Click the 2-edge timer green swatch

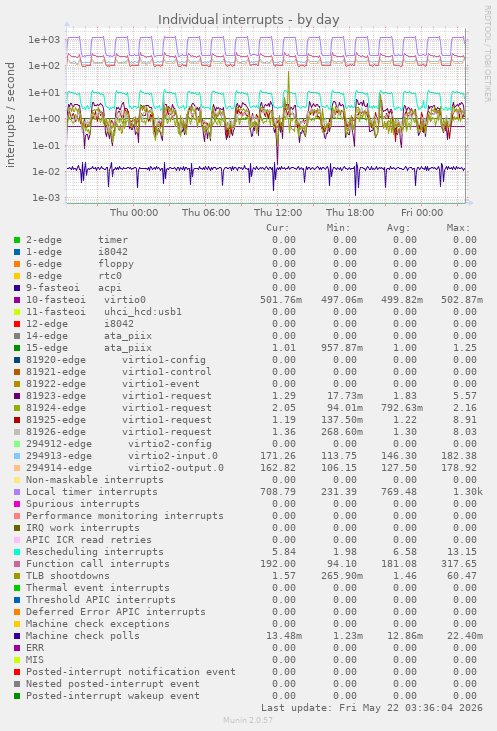click(x=17, y=240)
